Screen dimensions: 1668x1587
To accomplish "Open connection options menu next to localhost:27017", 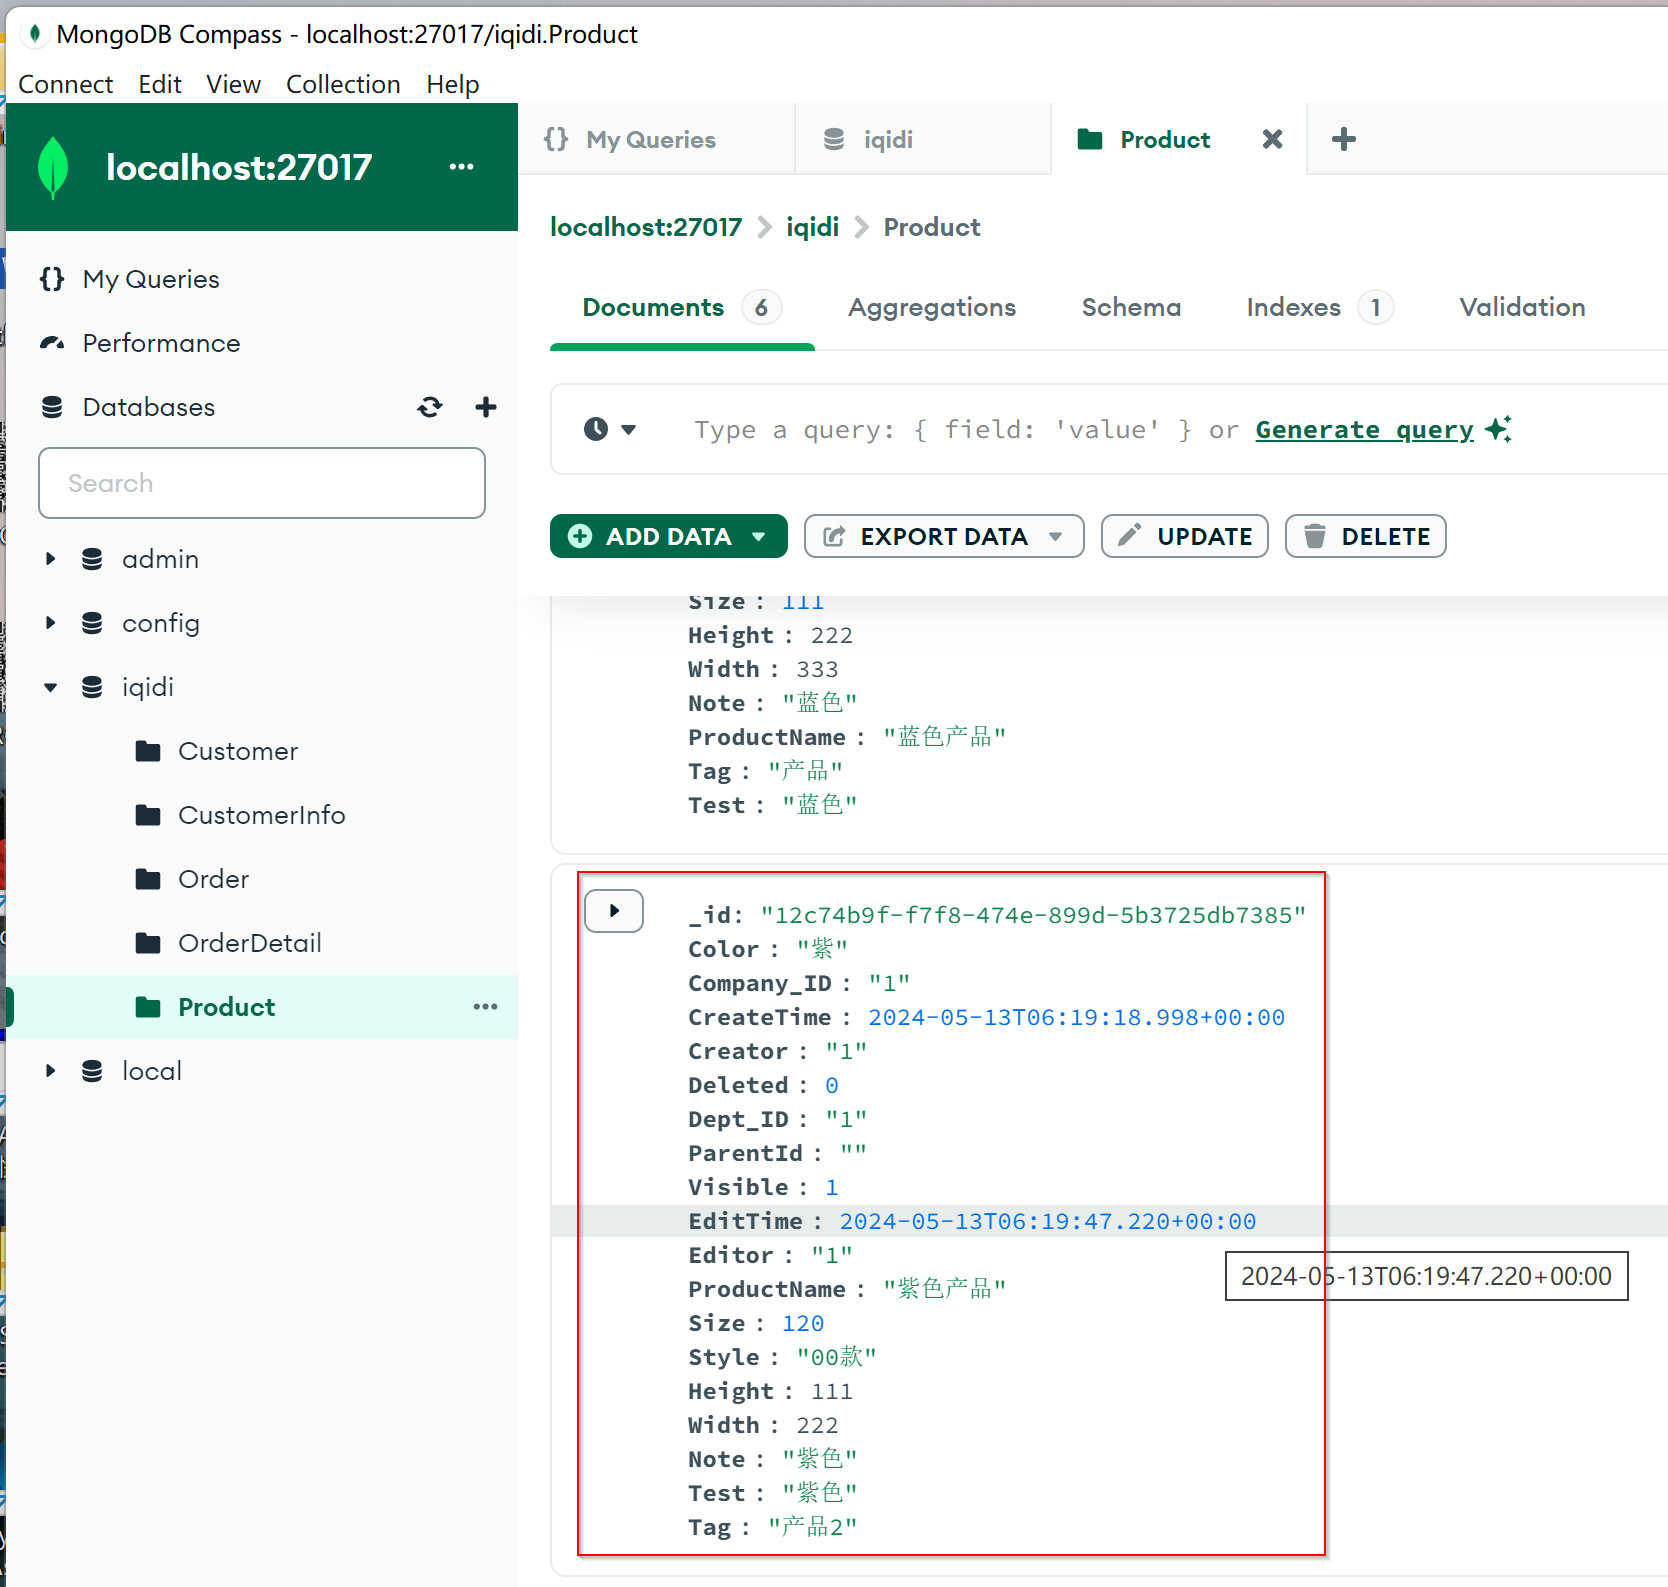I will tap(461, 167).
